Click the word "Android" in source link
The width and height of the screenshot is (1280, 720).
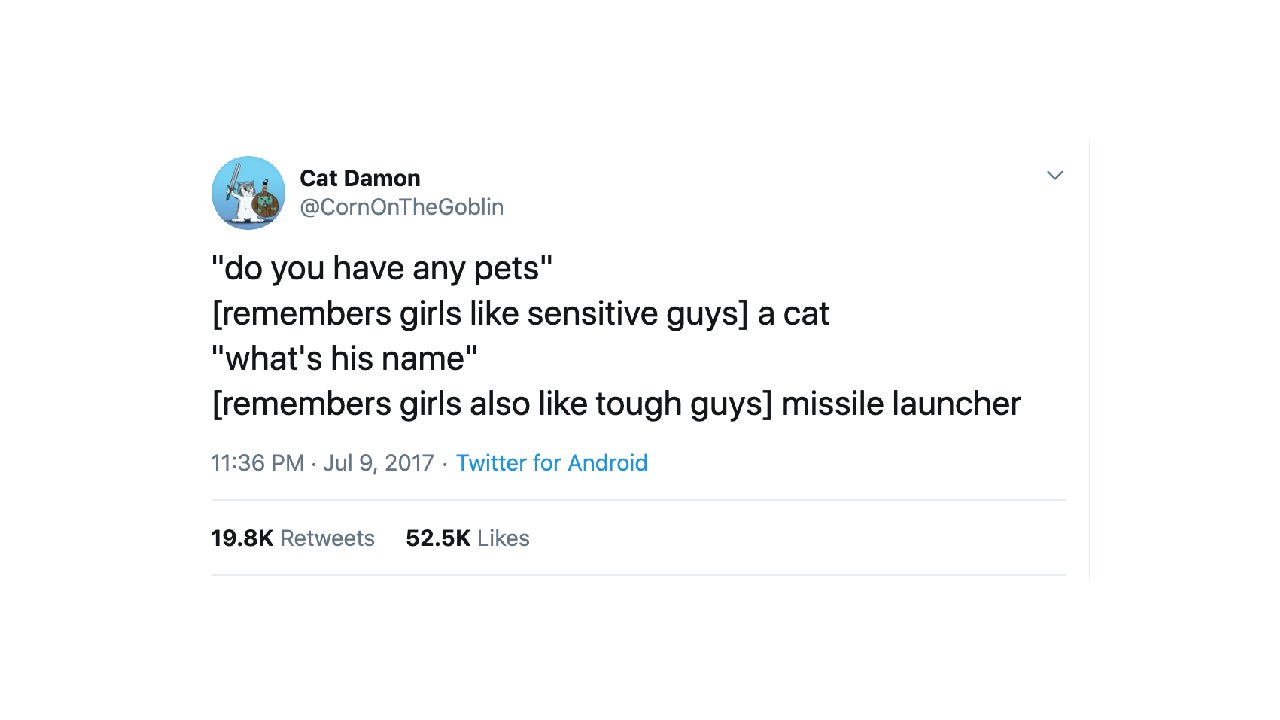coord(607,463)
